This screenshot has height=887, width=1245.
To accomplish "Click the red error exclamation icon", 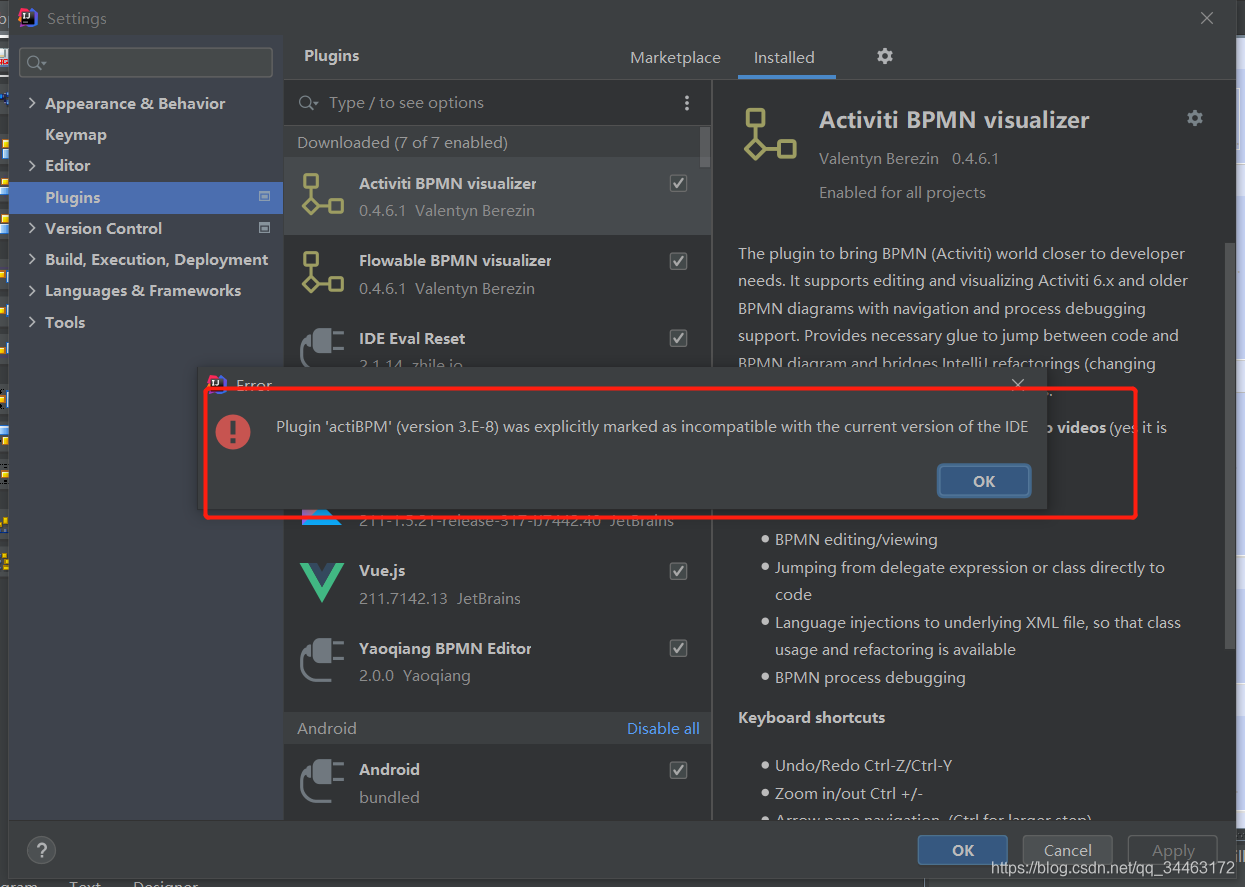I will click(233, 431).
